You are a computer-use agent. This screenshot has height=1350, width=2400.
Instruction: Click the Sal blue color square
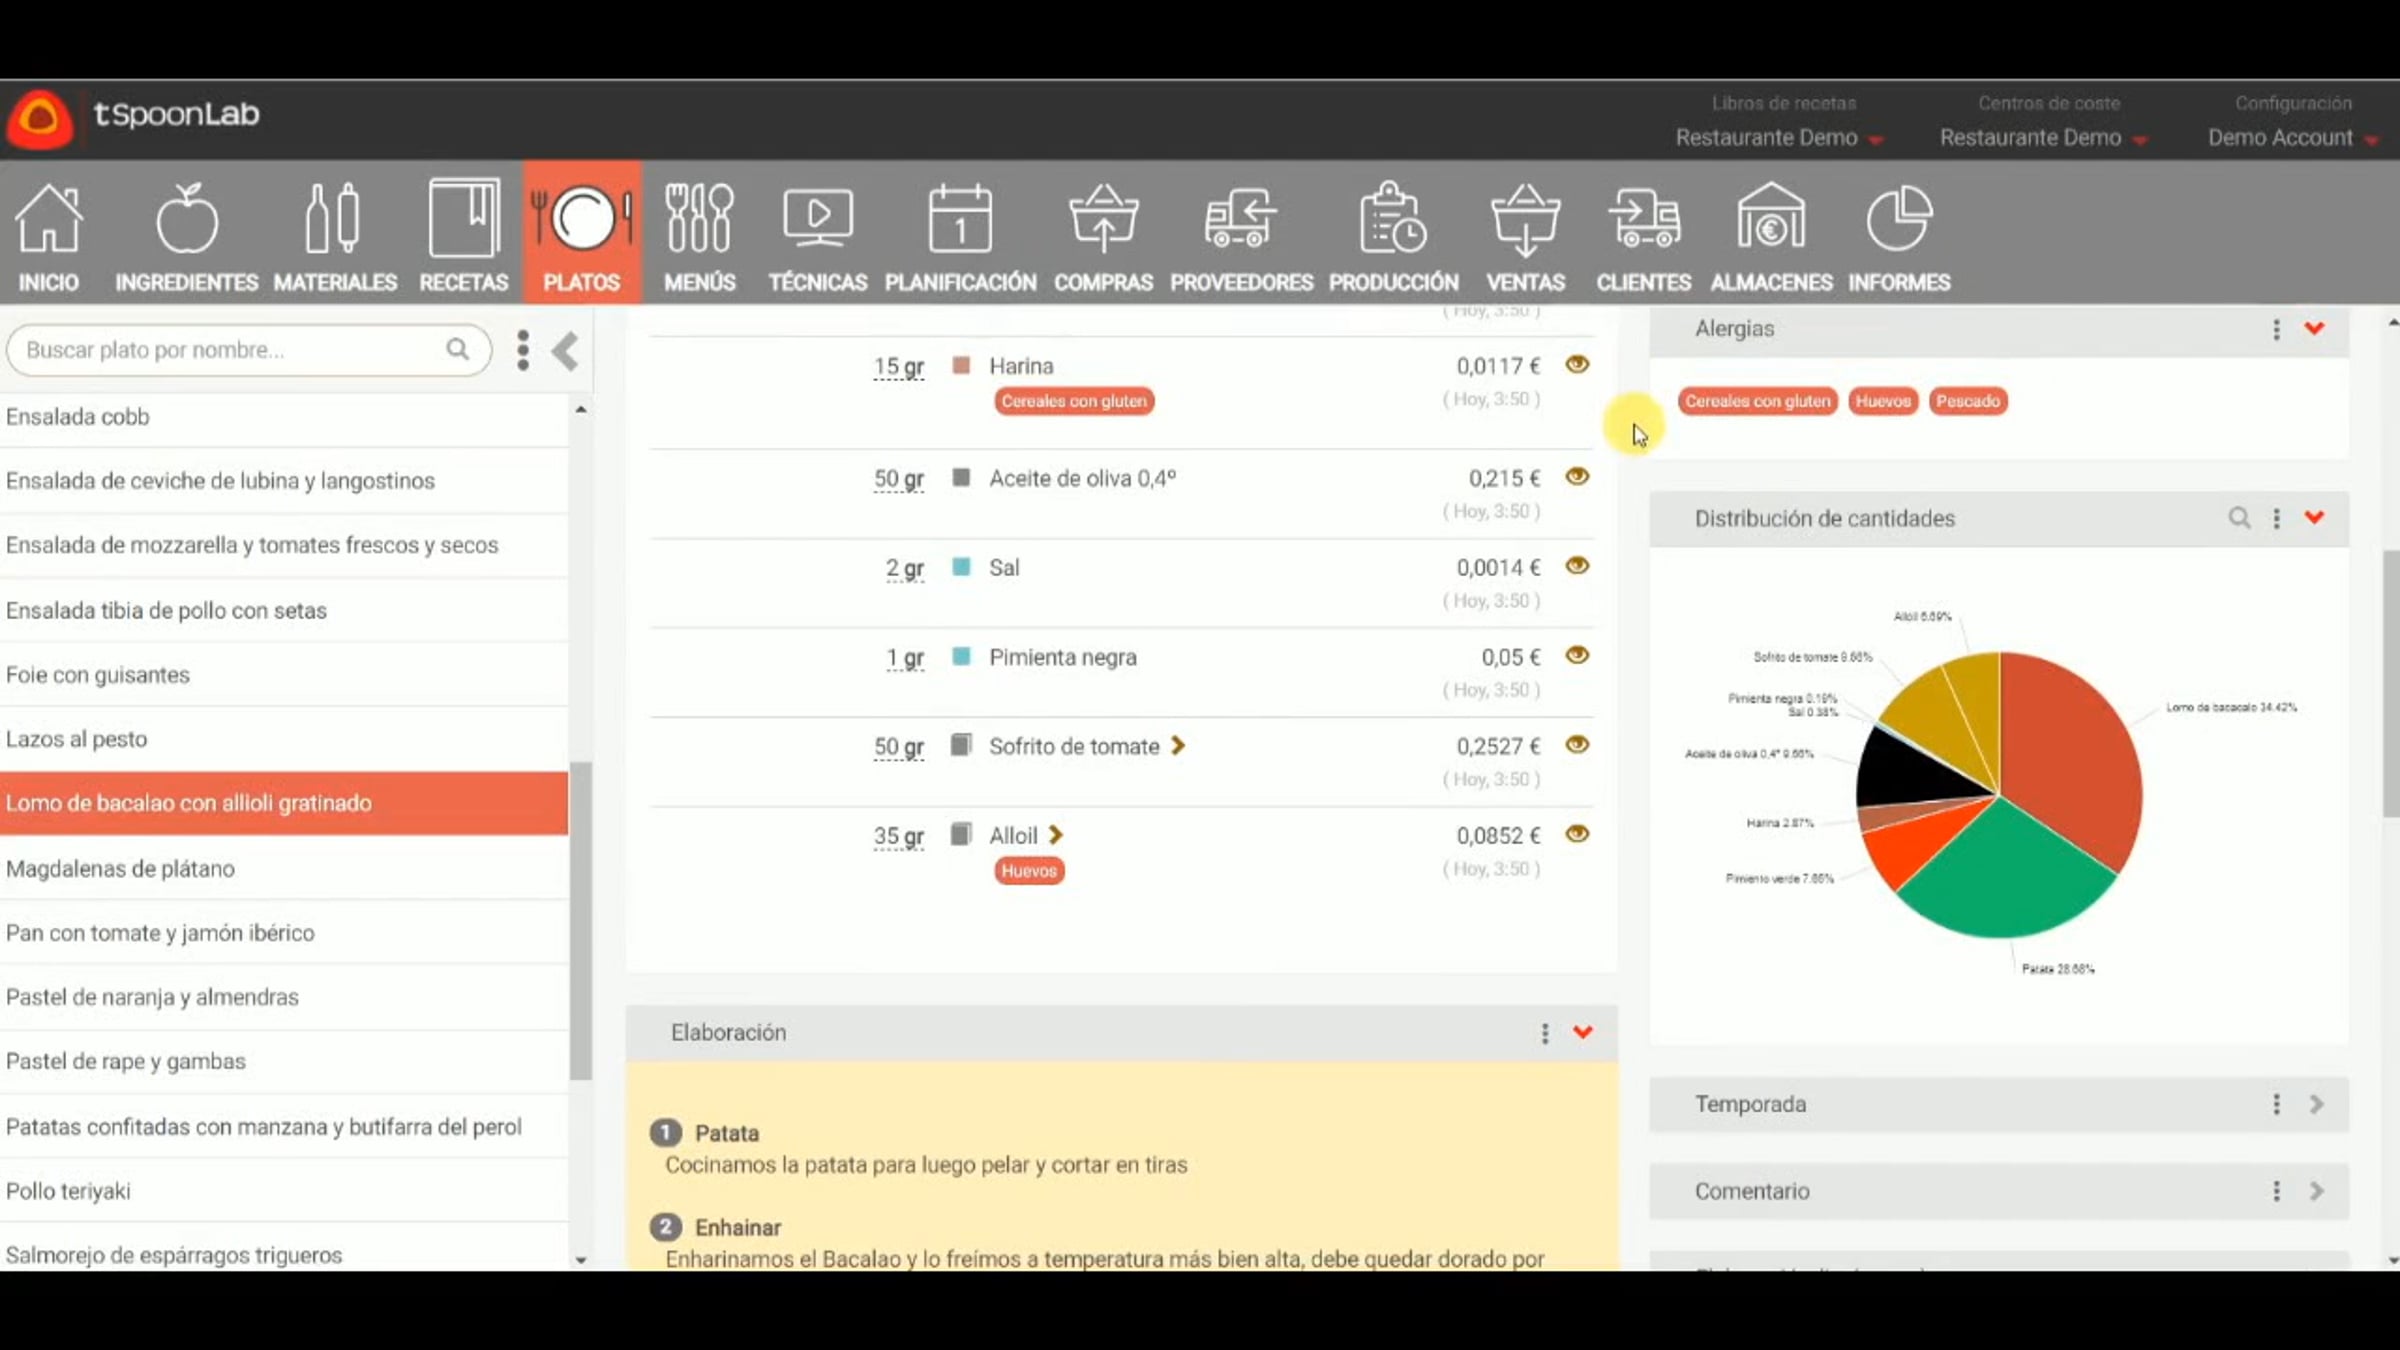coord(961,566)
